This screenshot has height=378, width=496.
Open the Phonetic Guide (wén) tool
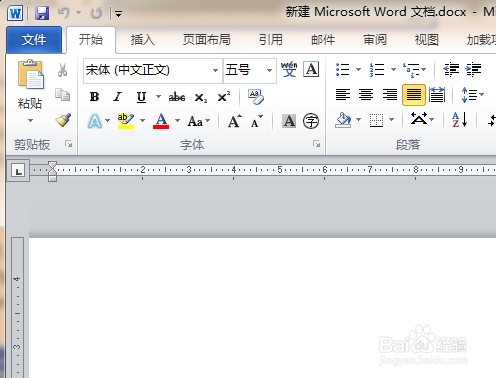[289, 69]
